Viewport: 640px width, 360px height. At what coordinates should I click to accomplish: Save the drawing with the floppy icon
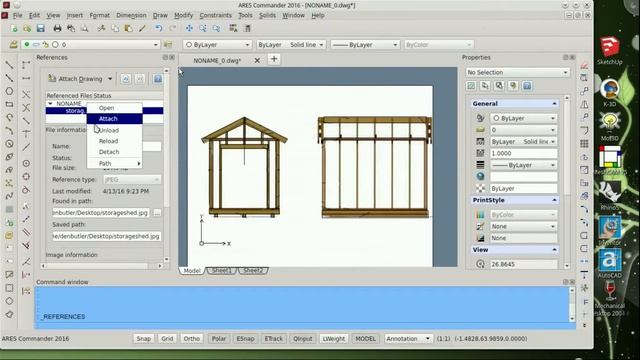[40, 29]
